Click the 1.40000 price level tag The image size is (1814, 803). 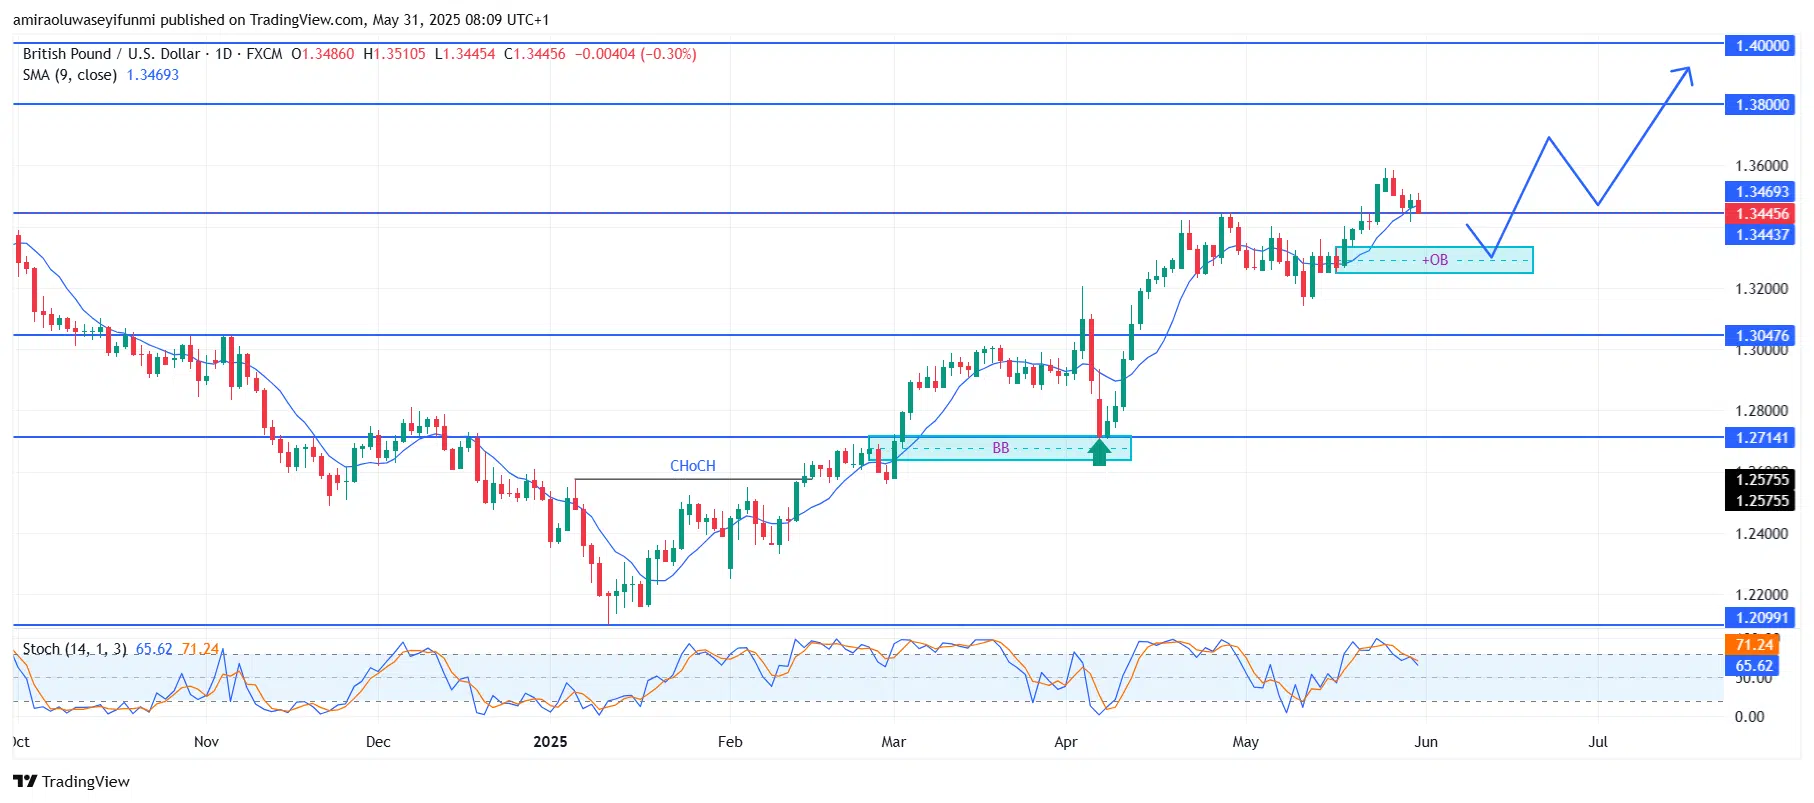pyautogui.click(x=1762, y=46)
